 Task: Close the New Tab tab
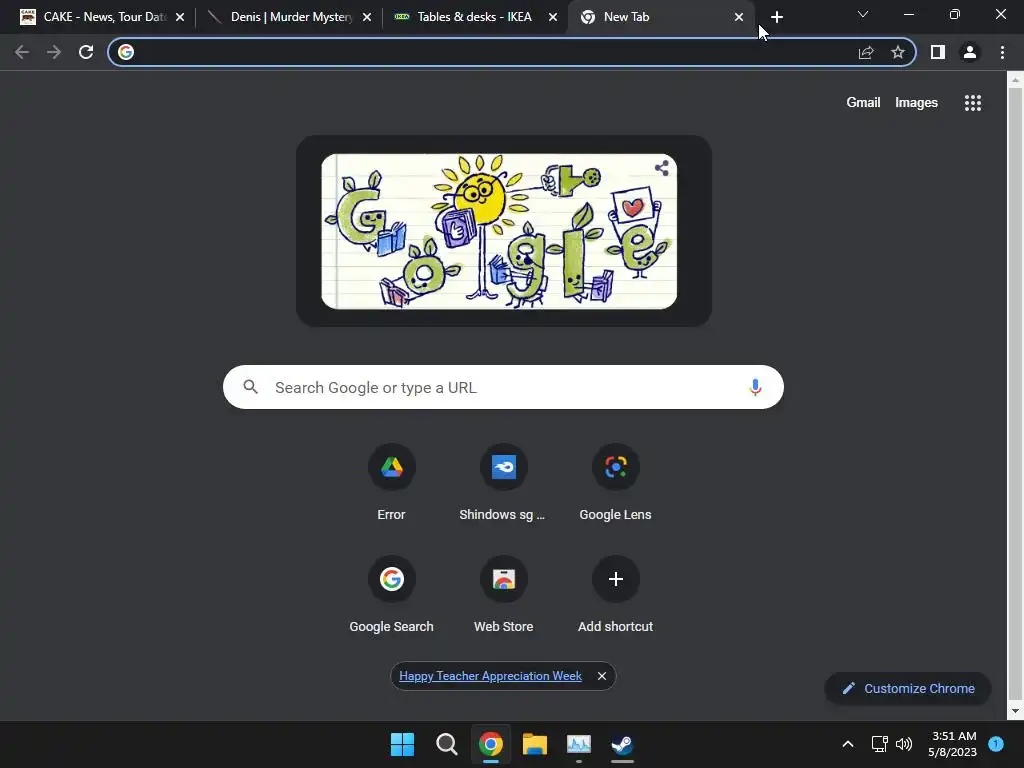(739, 17)
